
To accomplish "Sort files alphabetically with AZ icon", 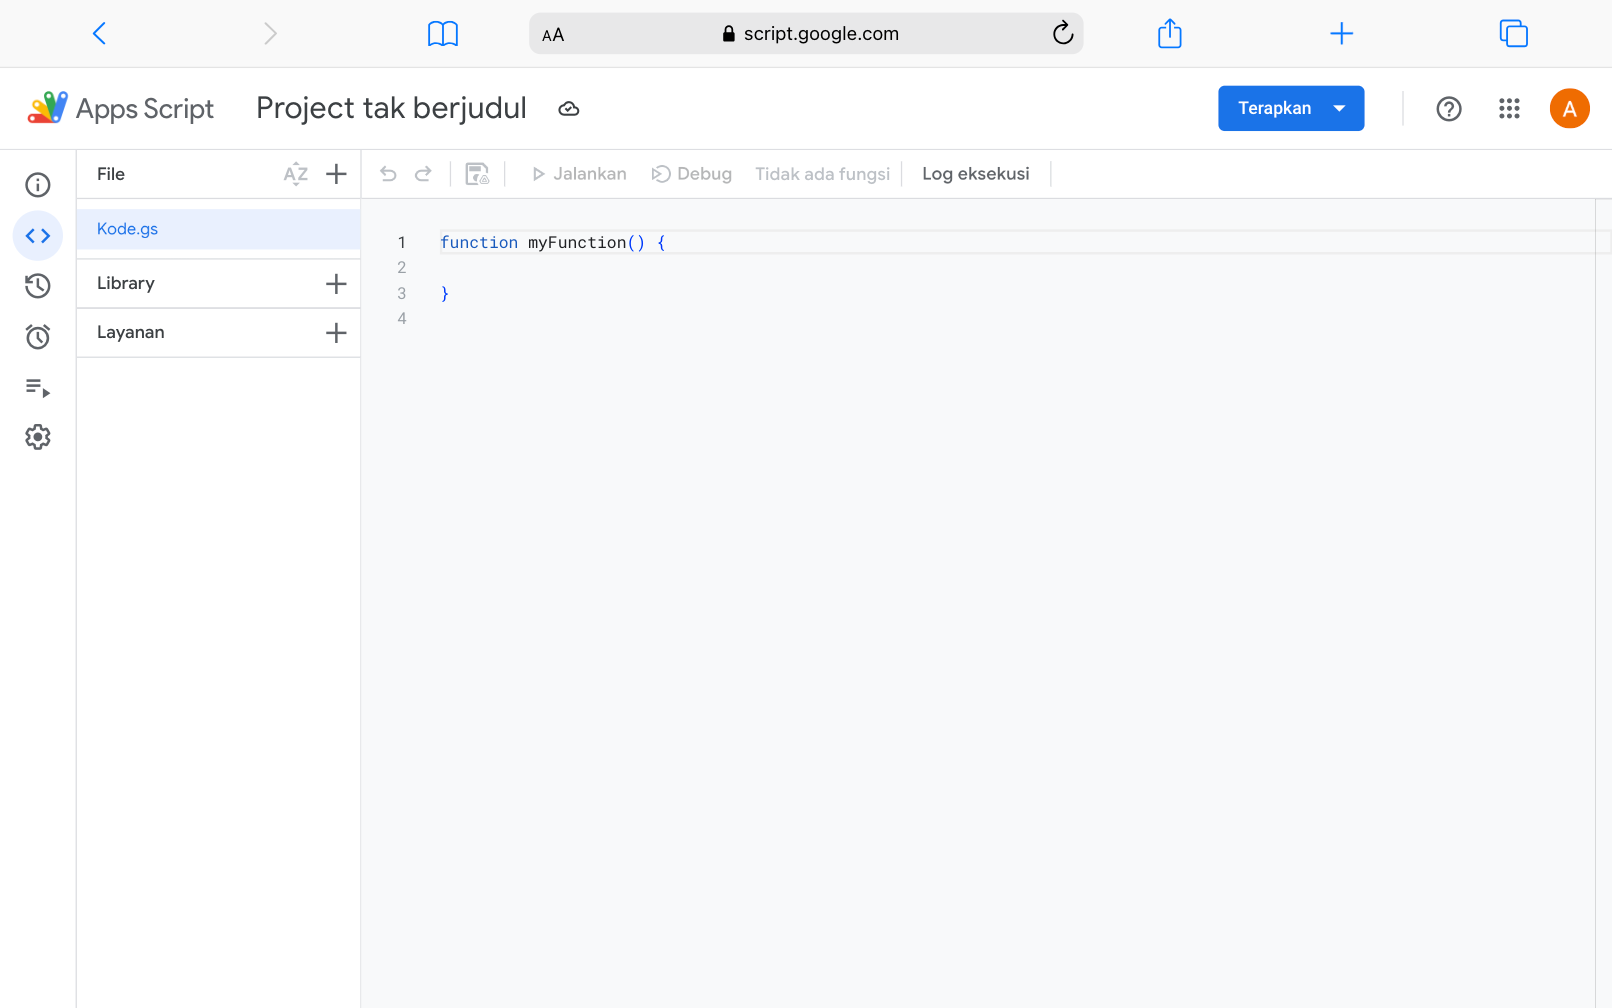I will (295, 174).
